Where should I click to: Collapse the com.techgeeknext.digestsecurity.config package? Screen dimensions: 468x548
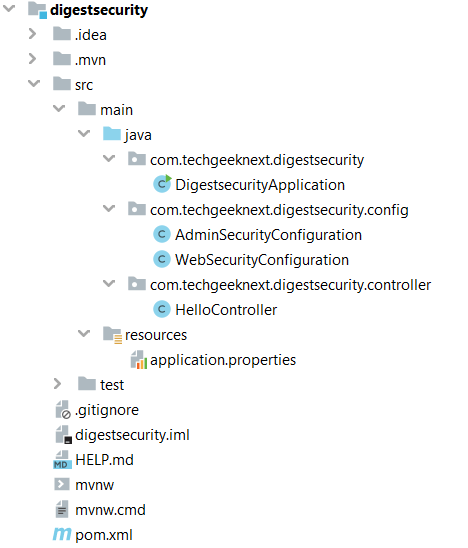pyautogui.click(x=109, y=209)
